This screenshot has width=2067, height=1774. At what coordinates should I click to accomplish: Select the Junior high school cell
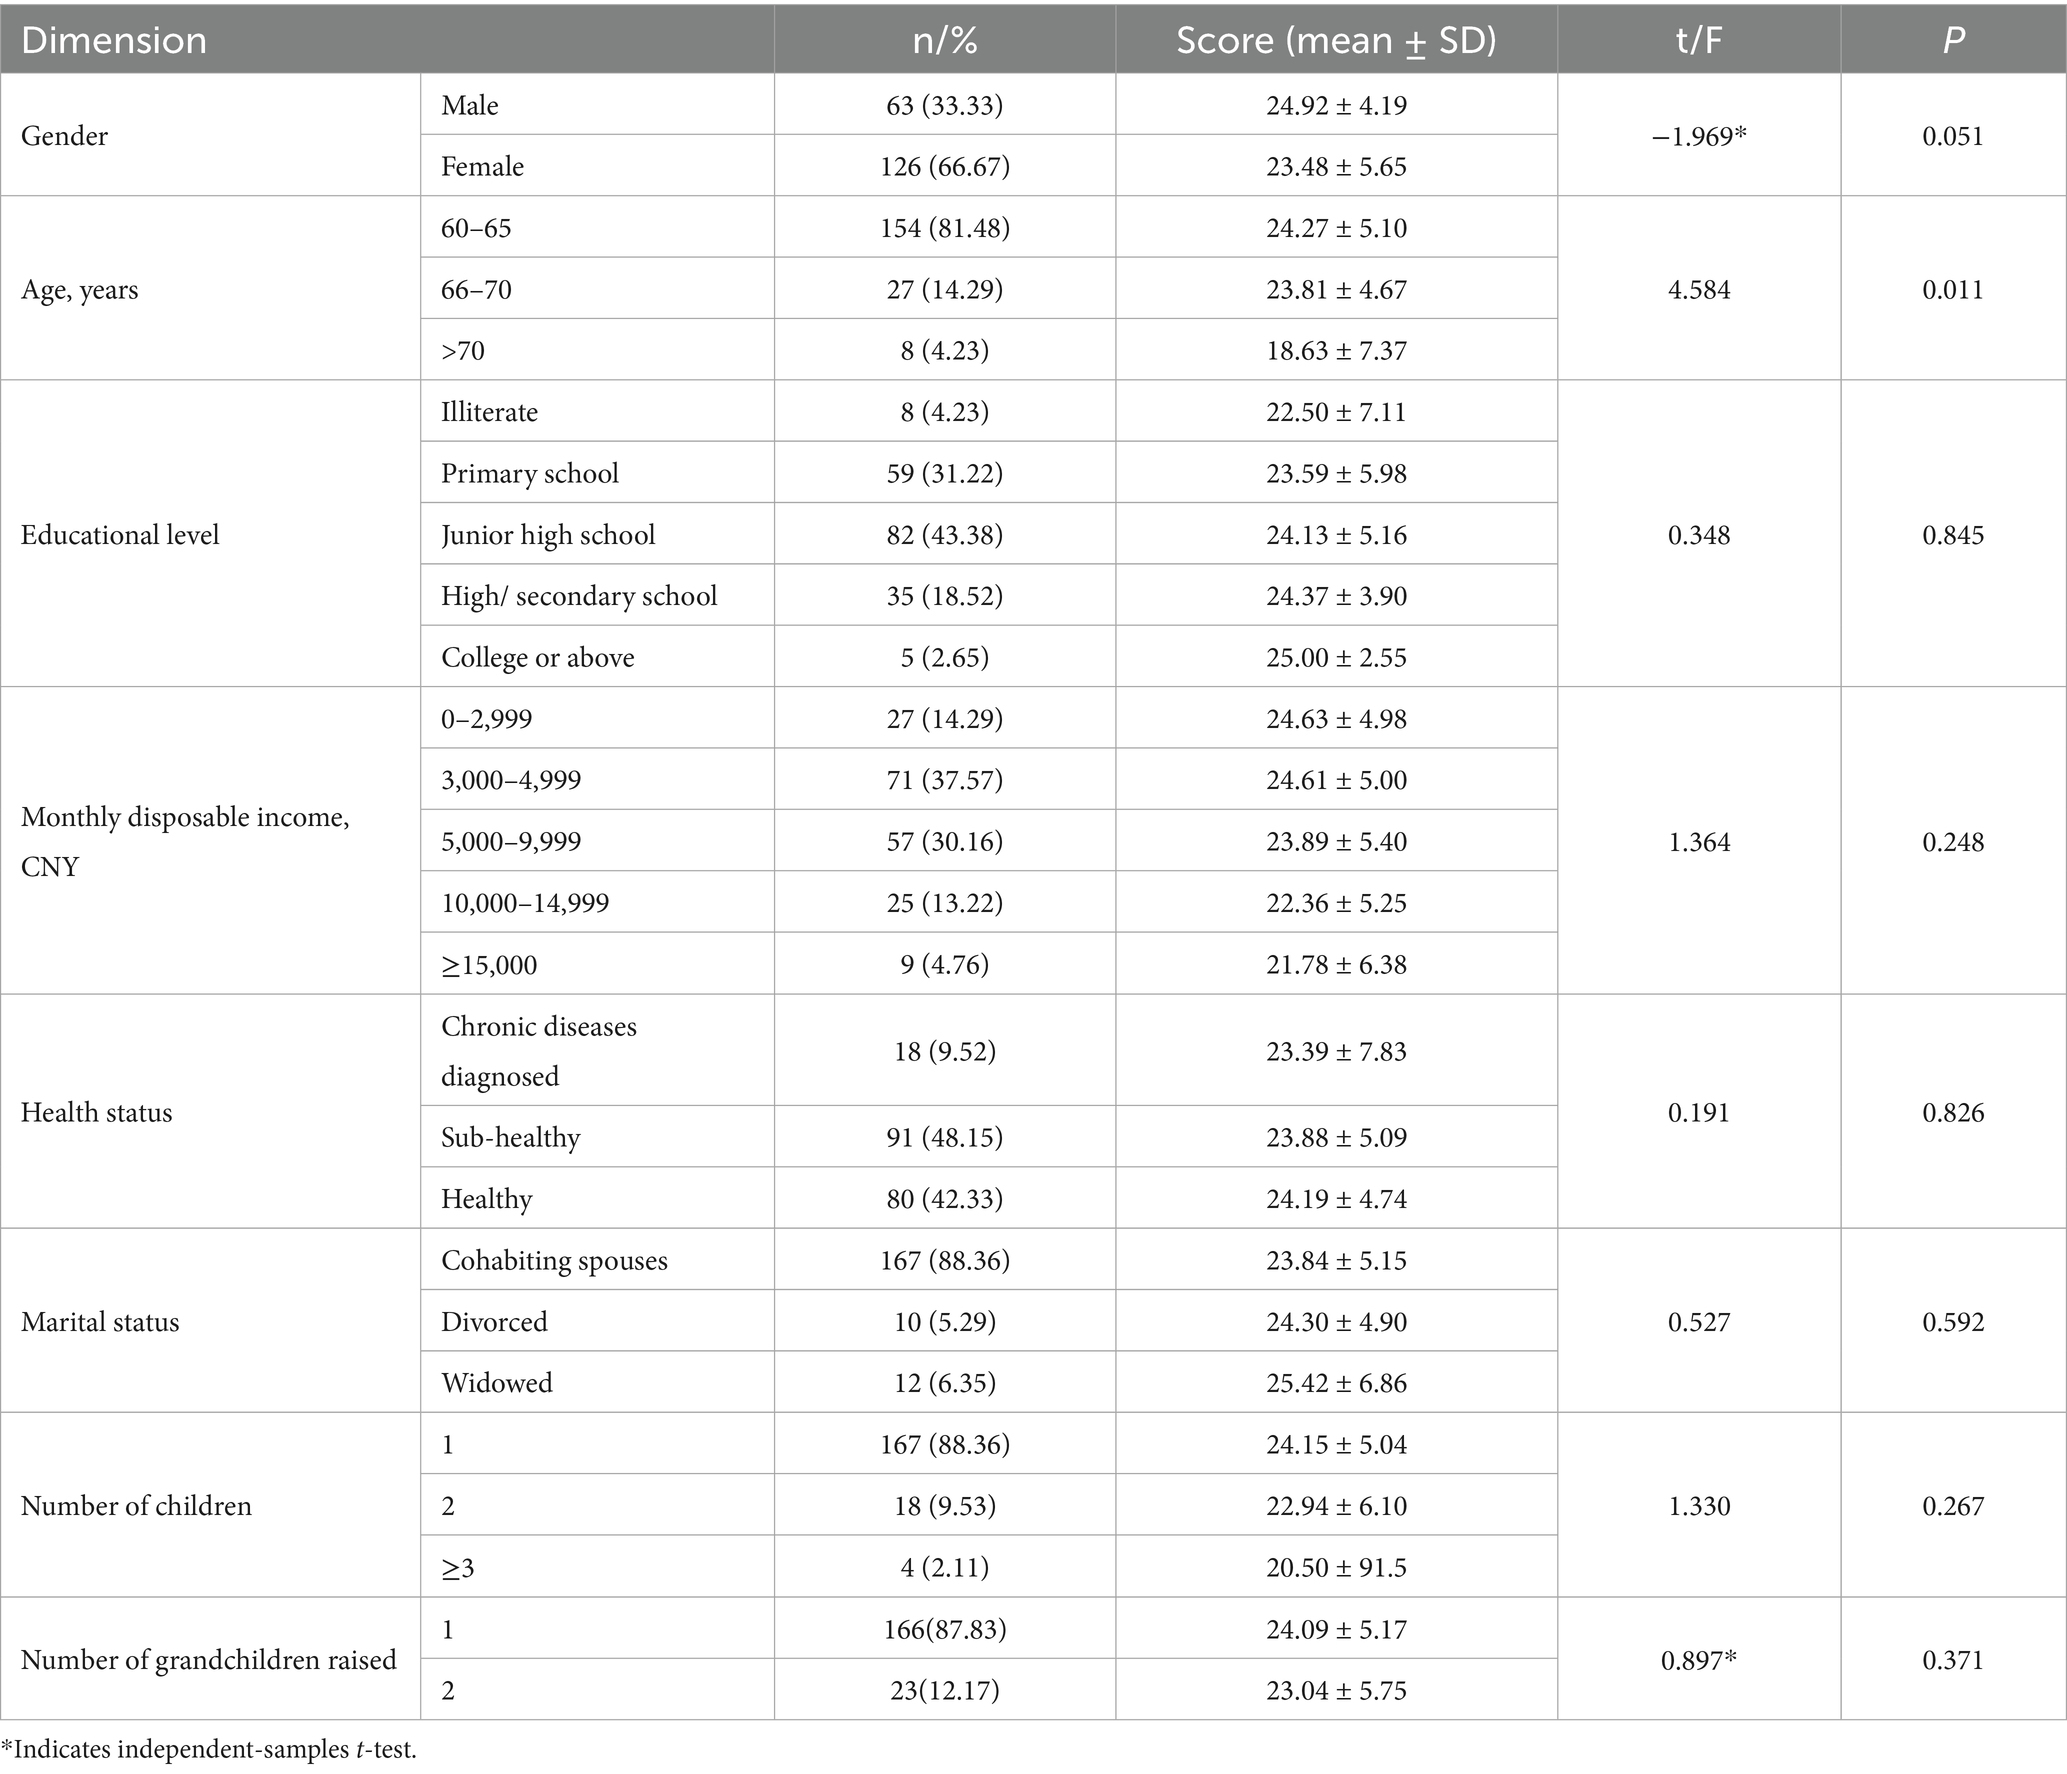548,535
